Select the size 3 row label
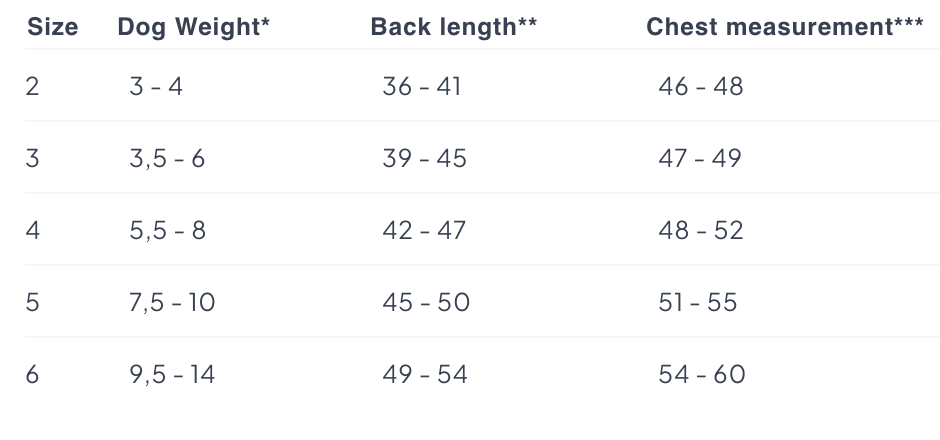Image resolution: width=940 pixels, height=440 pixels. tap(33, 158)
